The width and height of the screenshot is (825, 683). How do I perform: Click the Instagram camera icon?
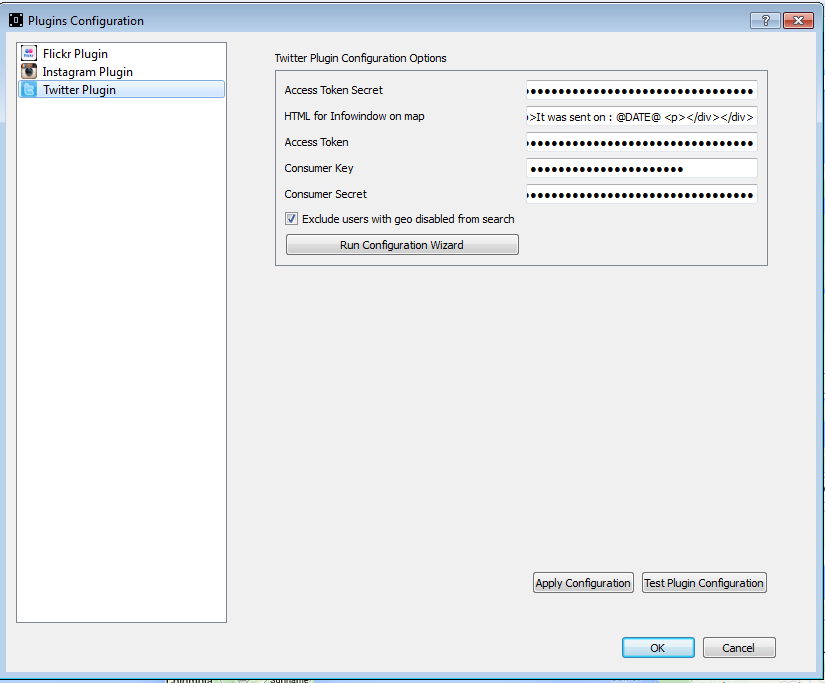click(29, 71)
